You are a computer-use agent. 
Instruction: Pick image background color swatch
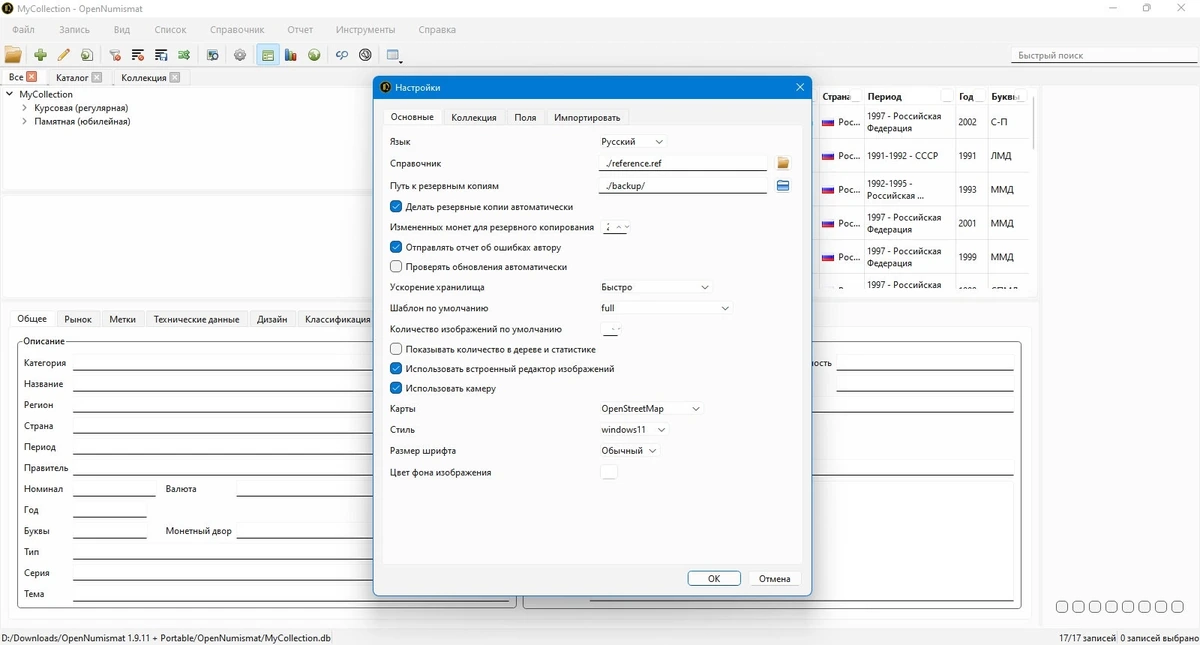click(609, 472)
